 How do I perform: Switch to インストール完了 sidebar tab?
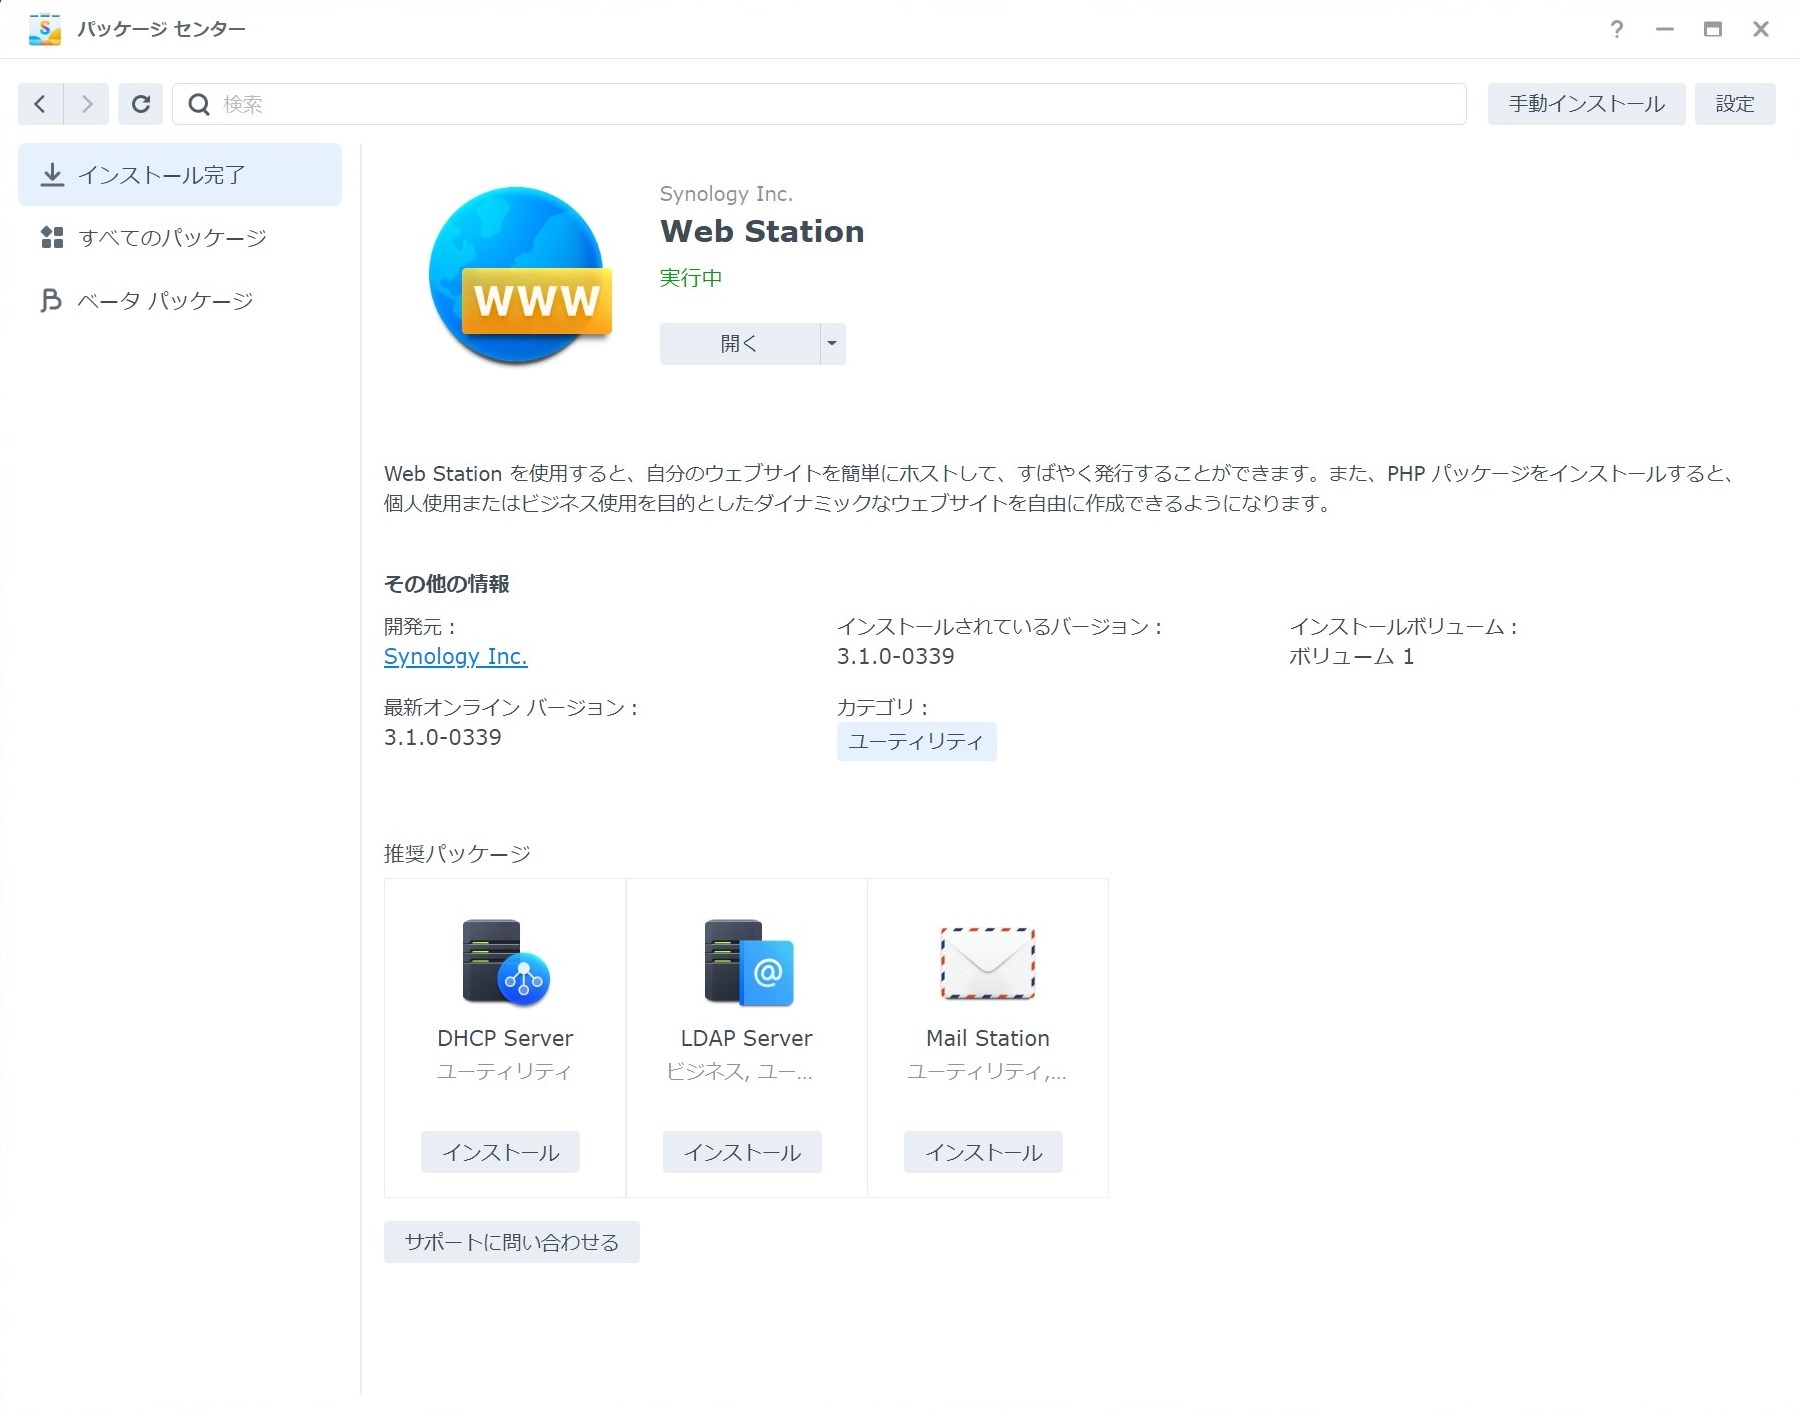pyautogui.click(x=180, y=175)
